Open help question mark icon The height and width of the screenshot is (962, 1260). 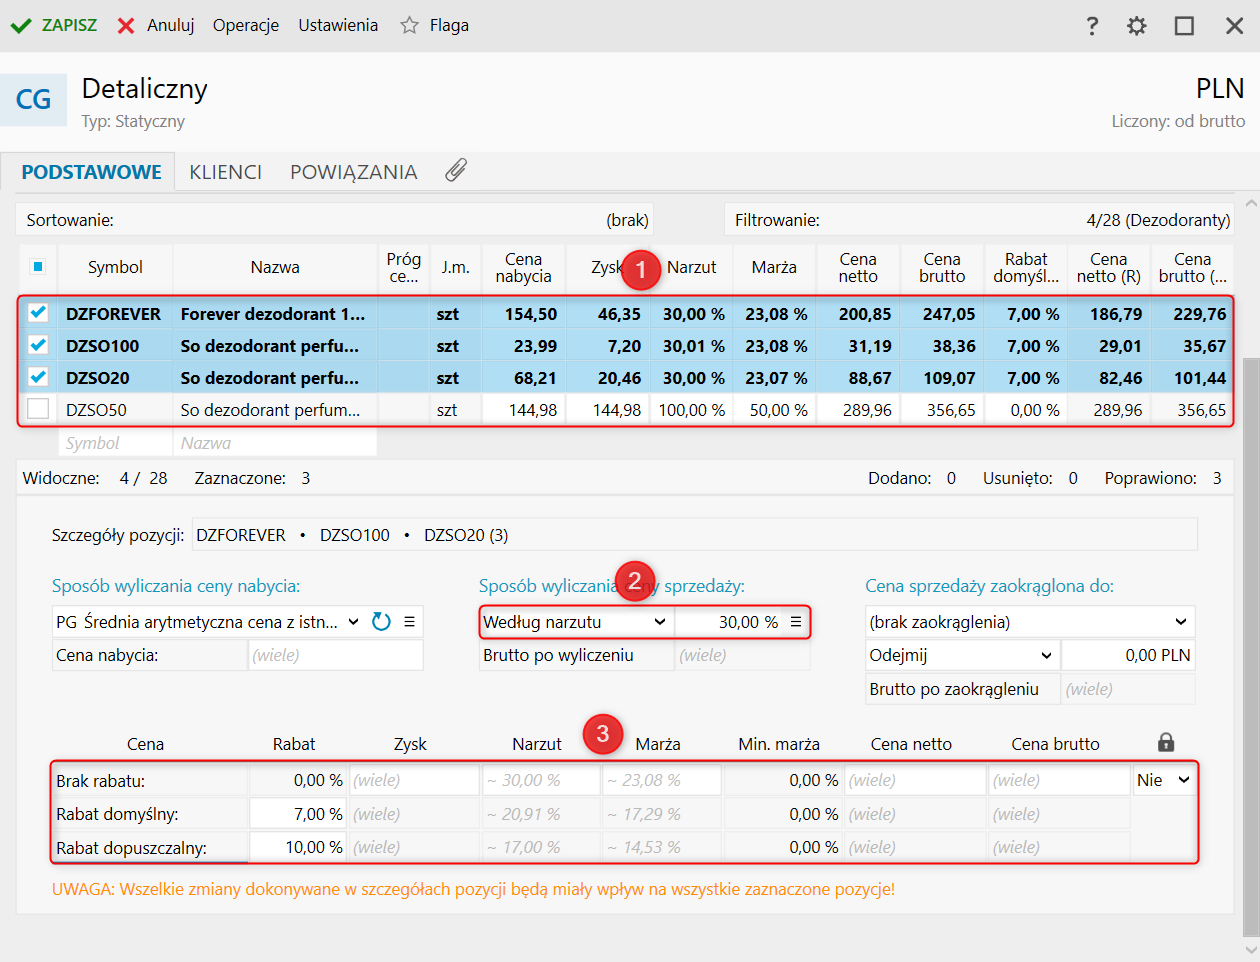click(1092, 26)
